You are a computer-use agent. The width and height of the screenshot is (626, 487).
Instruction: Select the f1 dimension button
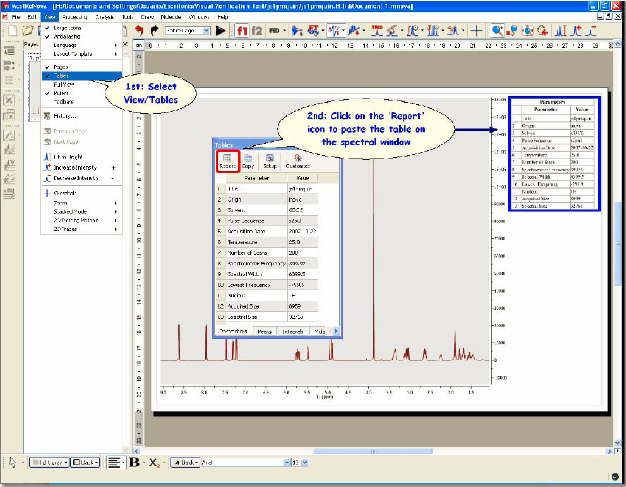242,31
